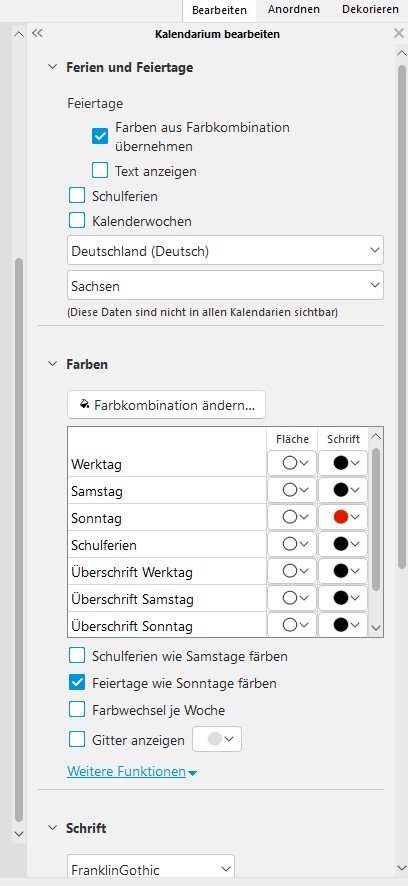Open Gitter anzeigen grey color dropdown
Image resolution: width=408 pixels, height=886 pixels.
coord(217,740)
